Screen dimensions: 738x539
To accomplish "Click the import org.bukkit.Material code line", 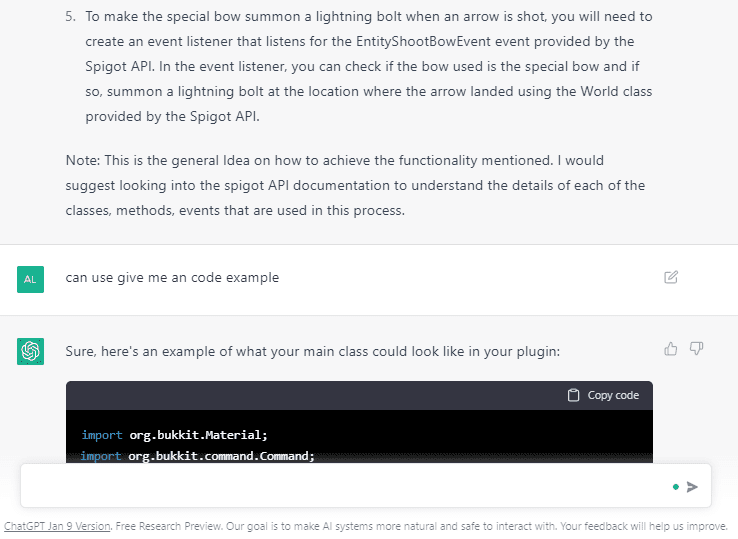I will pos(175,435).
